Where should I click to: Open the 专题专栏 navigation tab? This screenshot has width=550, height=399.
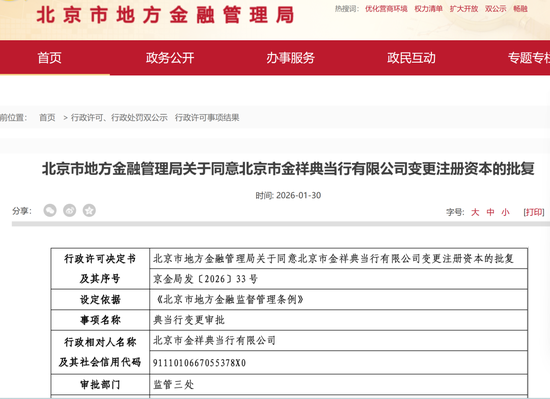pyautogui.click(x=529, y=58)
